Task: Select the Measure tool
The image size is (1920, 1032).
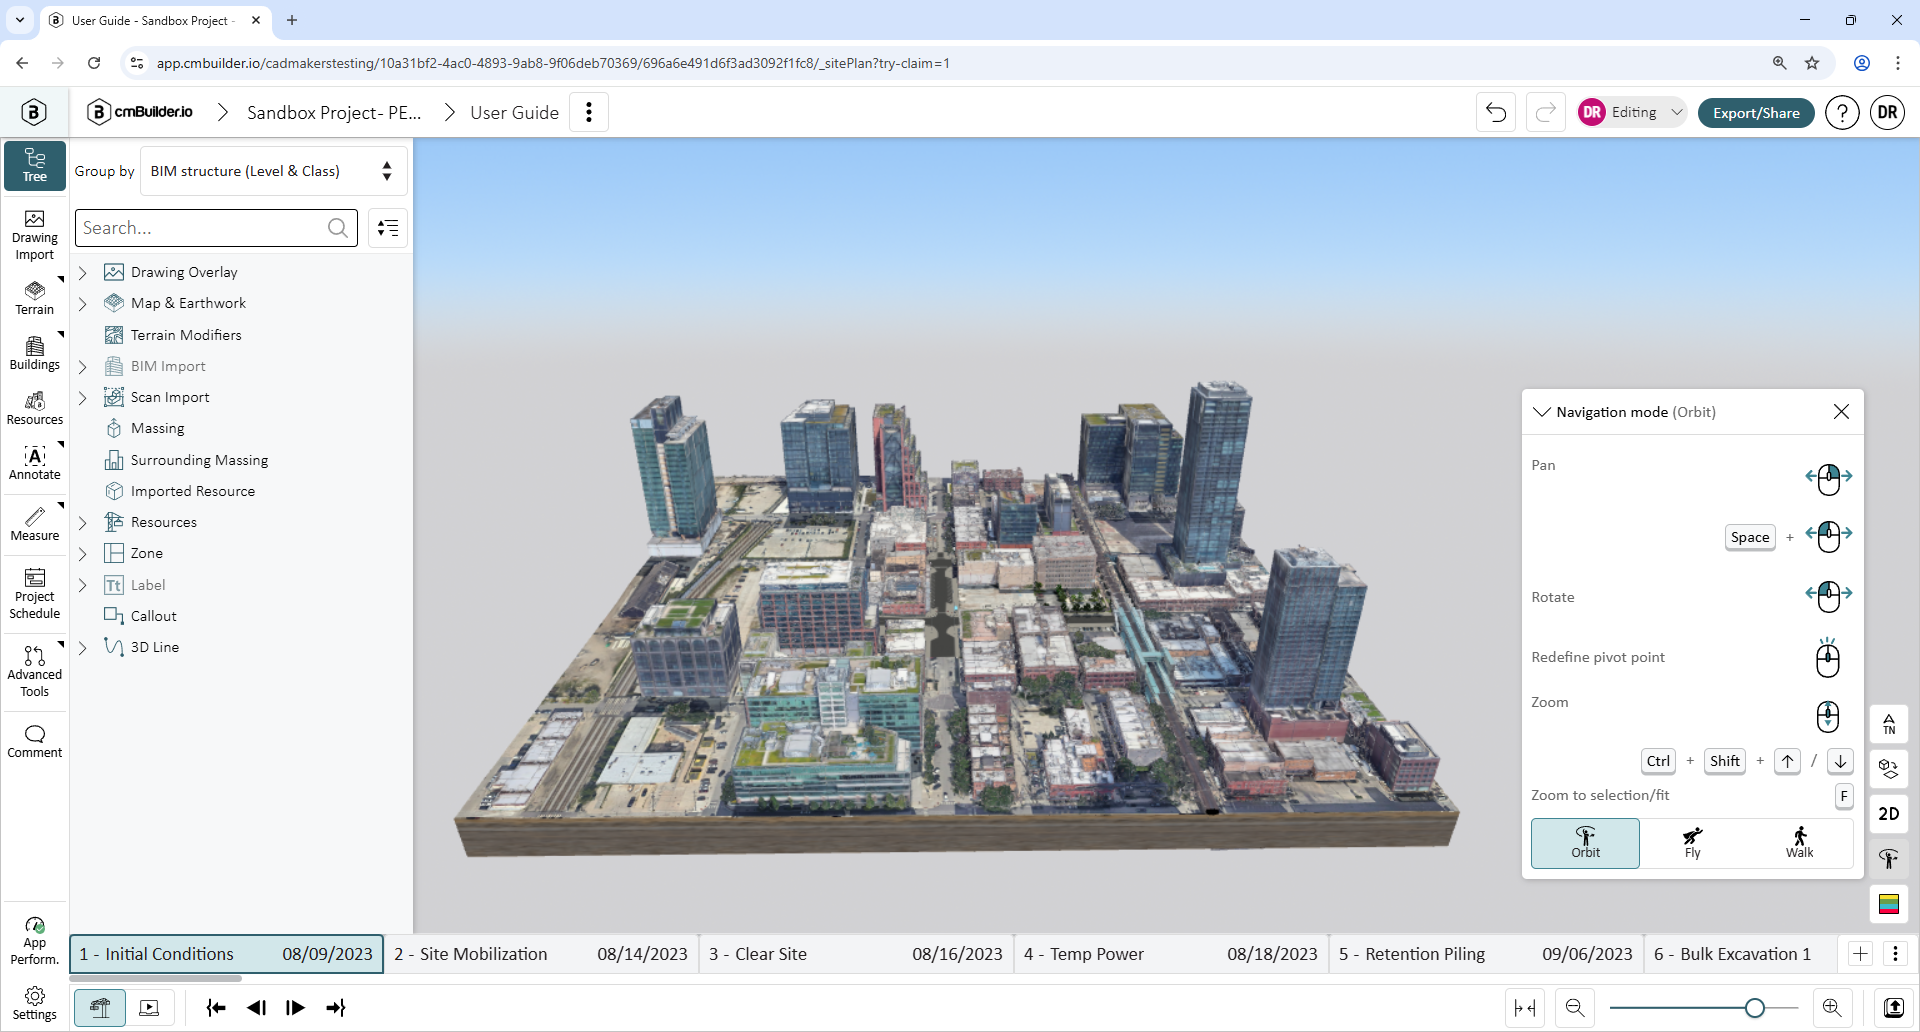Action: pos(35,524)
